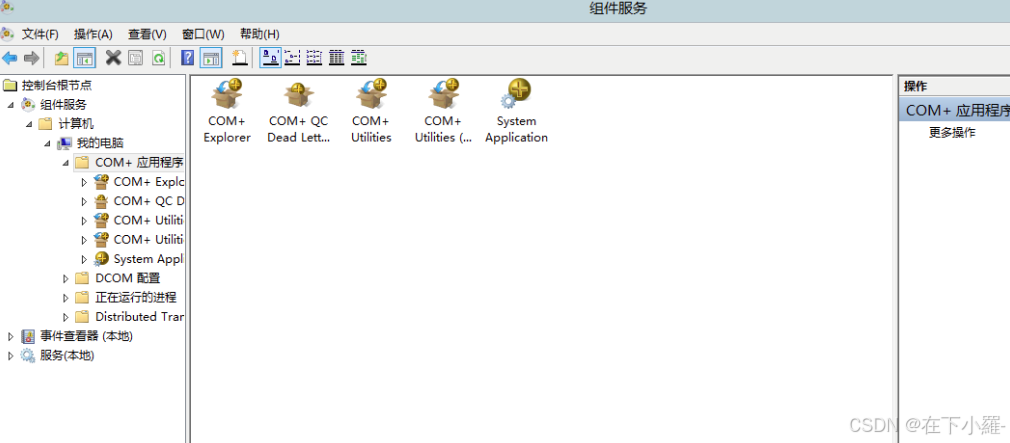Image resolution: width=1010 pixels, height=443 pixels.
Task: Click the new item icon with star
Action: [x=240, y=58]
